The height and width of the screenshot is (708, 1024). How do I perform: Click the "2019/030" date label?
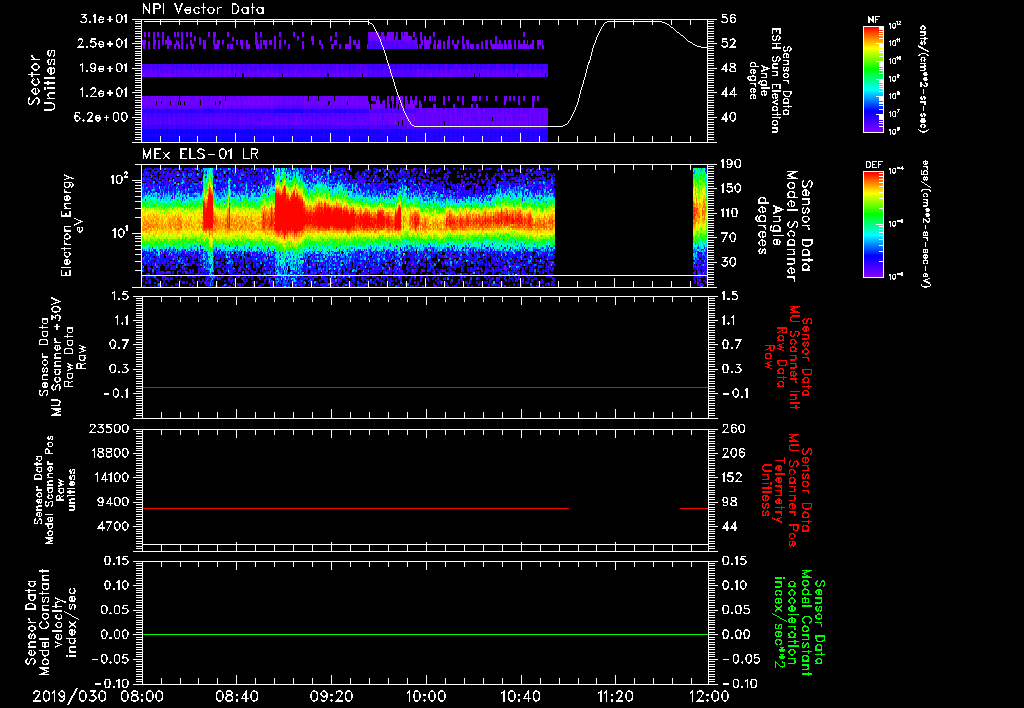70,696
